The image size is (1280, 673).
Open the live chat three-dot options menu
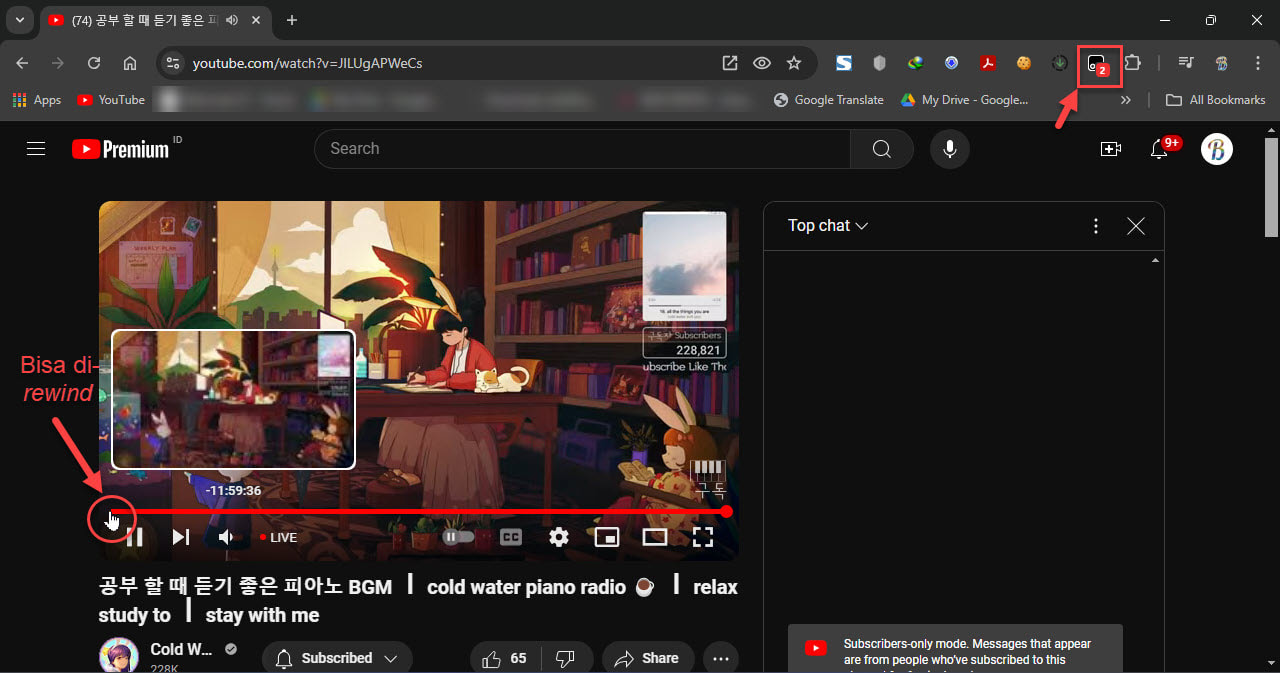(1096, 226)
